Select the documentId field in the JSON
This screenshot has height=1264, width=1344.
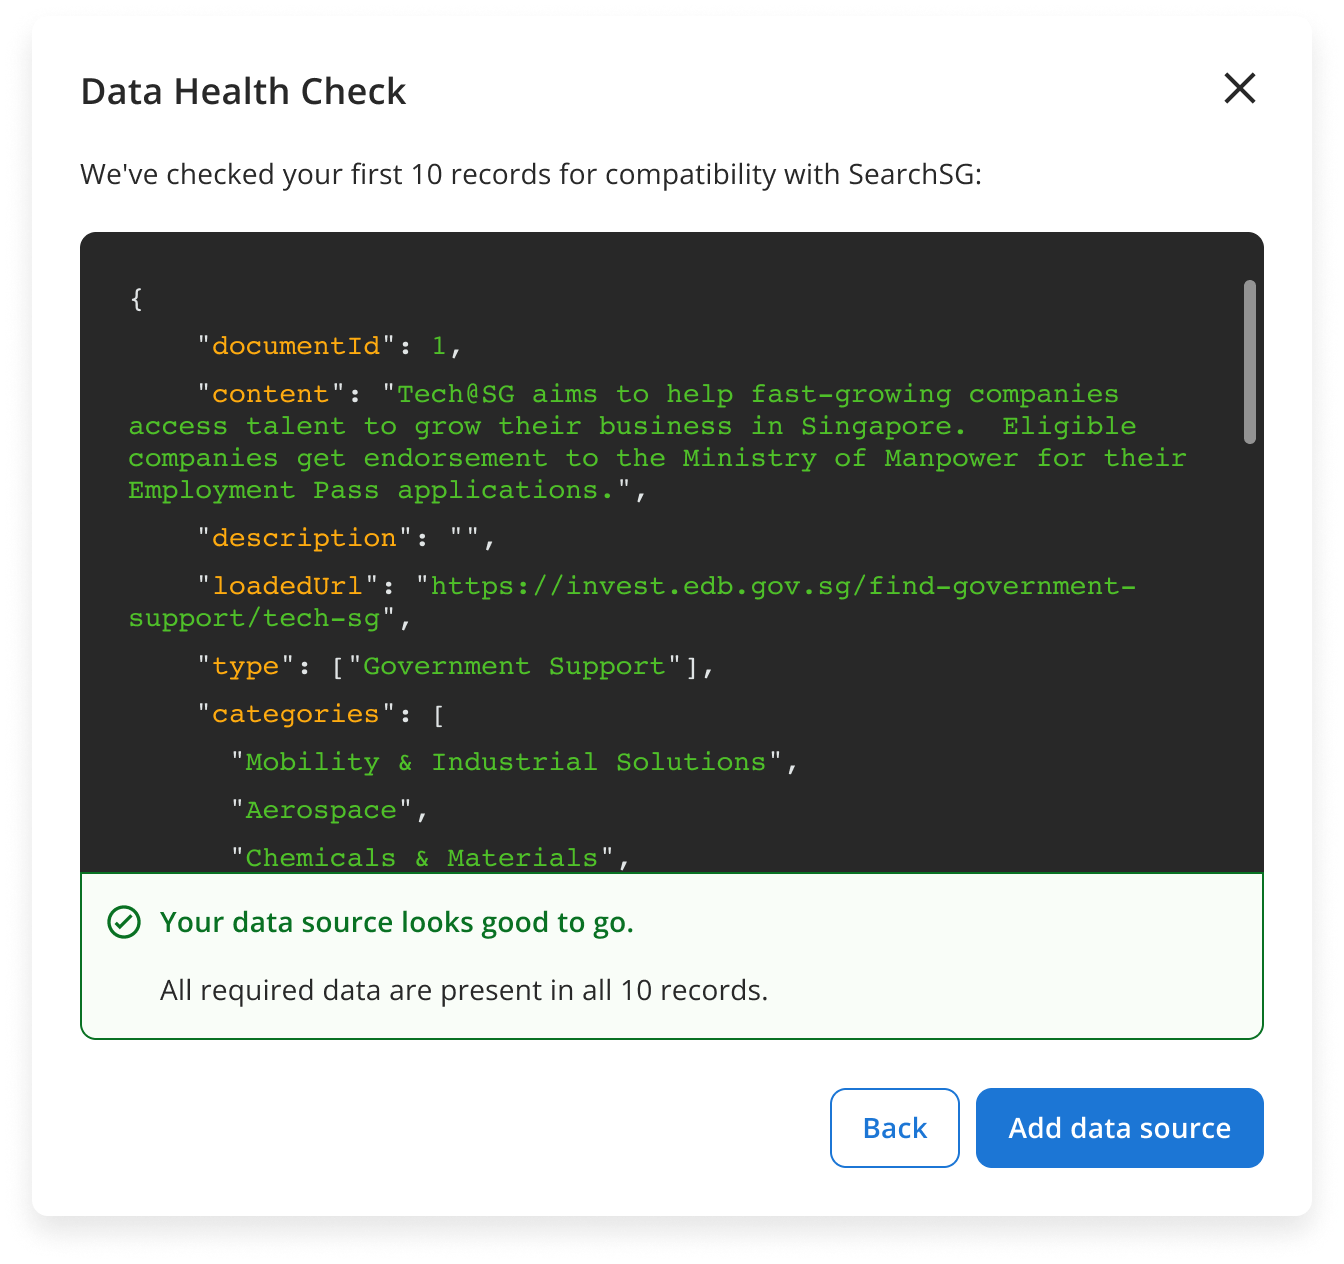297,345
